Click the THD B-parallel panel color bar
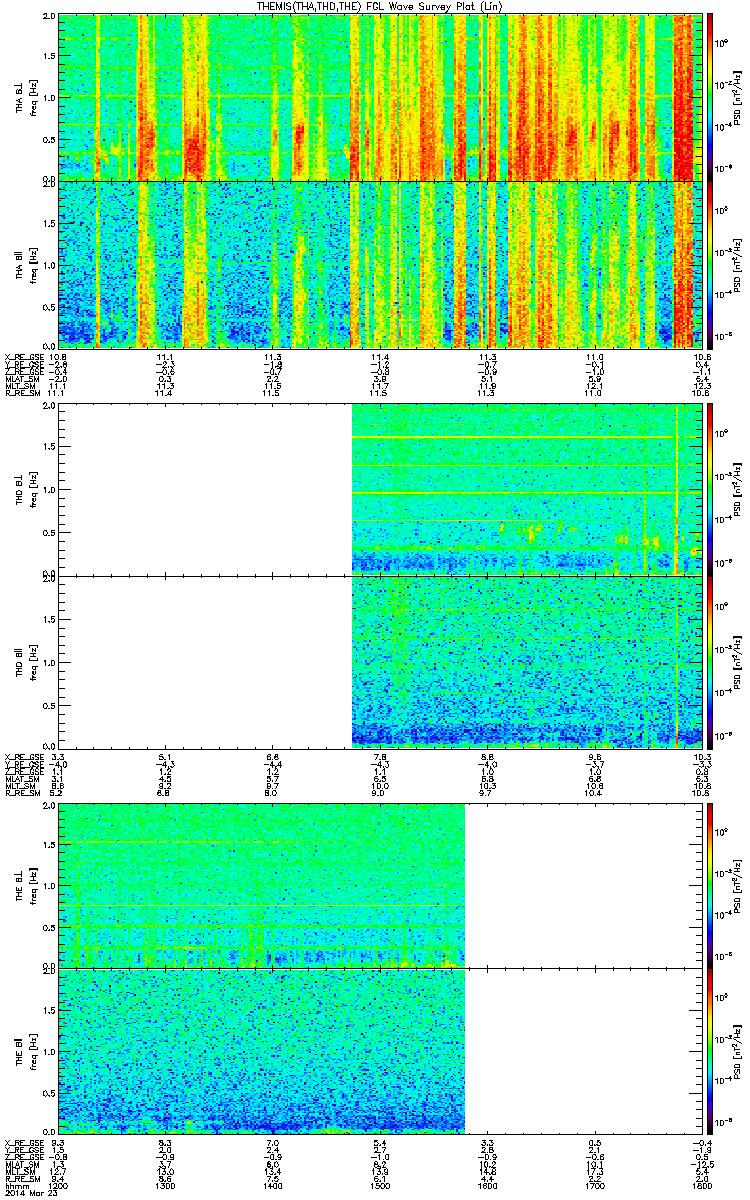750x1200 pixels. (711, 661)
